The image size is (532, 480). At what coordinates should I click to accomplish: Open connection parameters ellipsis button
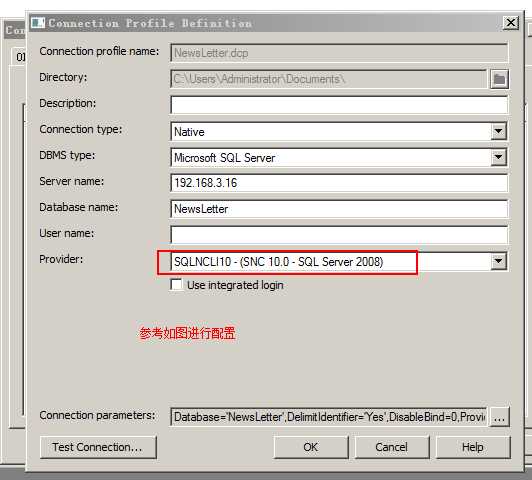499,417
